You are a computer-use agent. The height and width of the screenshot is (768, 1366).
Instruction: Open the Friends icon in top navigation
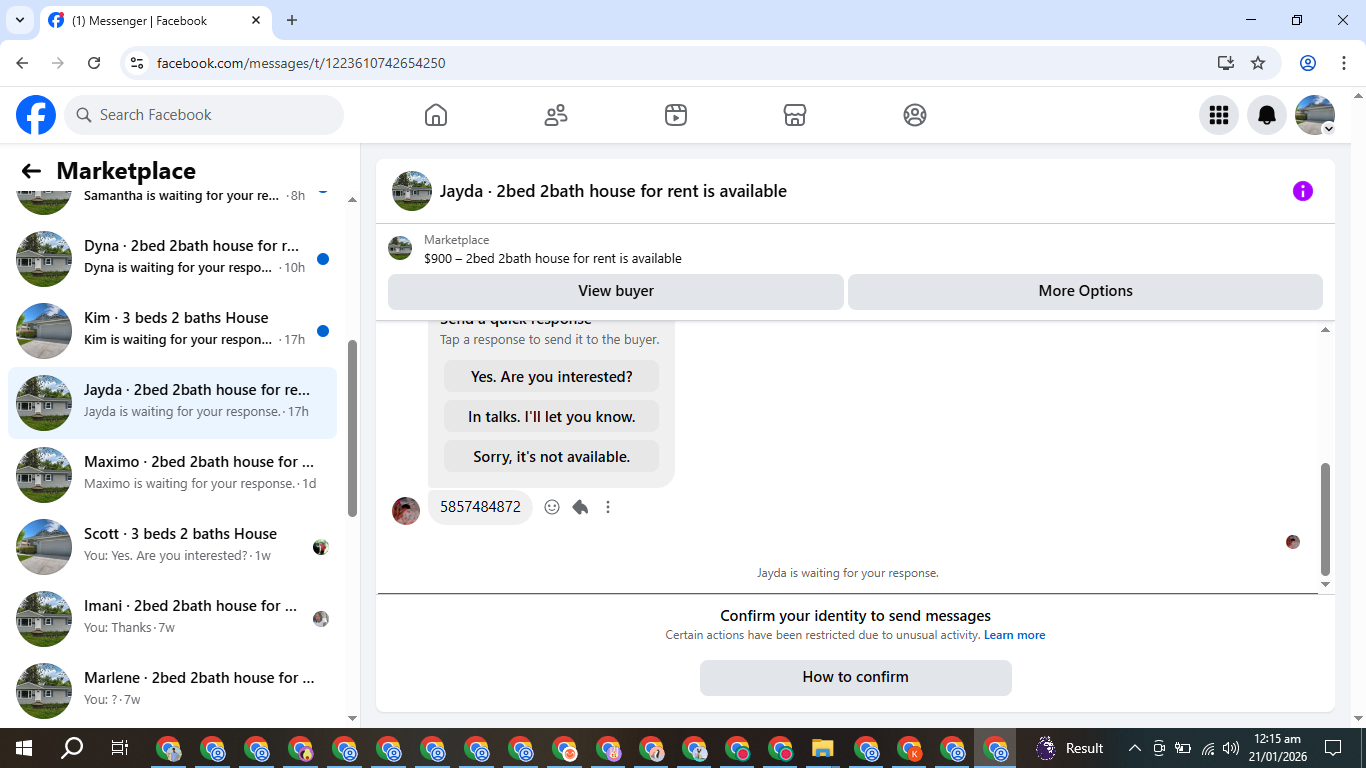556,115
